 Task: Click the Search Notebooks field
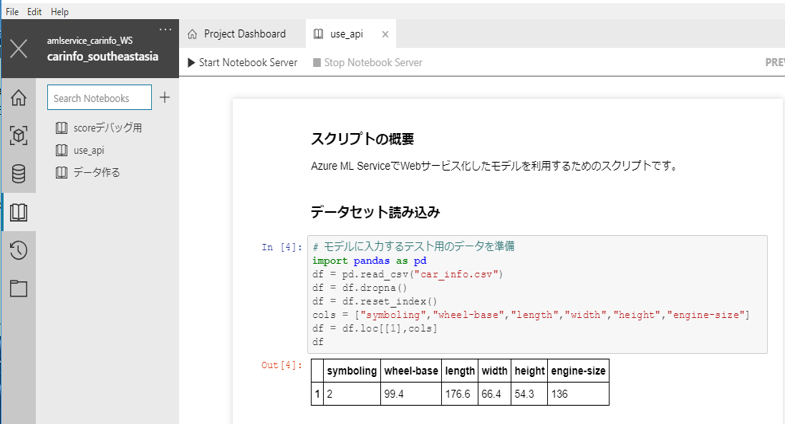99,97
